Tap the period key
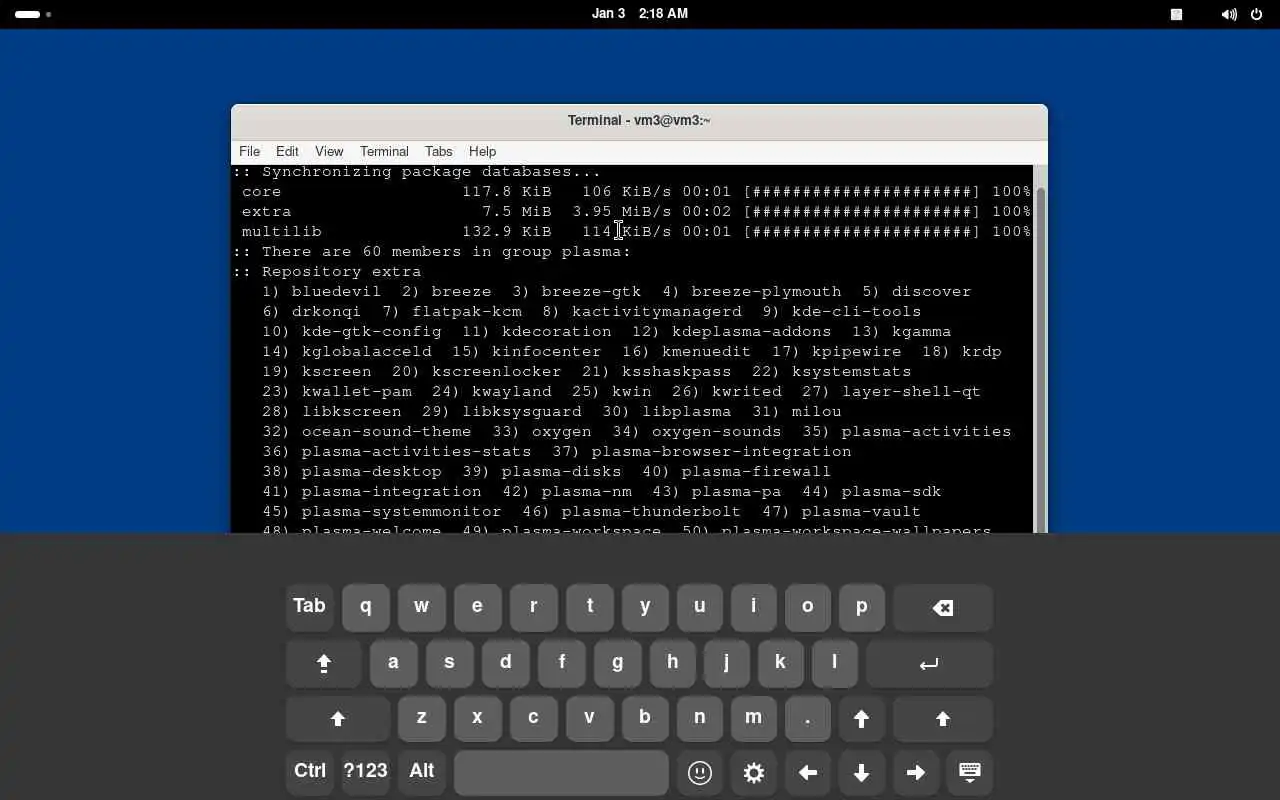 [x=808, y=719]
